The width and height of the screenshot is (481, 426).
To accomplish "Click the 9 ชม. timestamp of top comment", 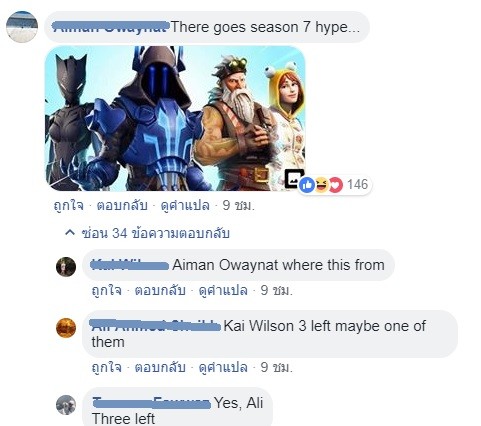I will pyautogui.click(x=239, y=205).
